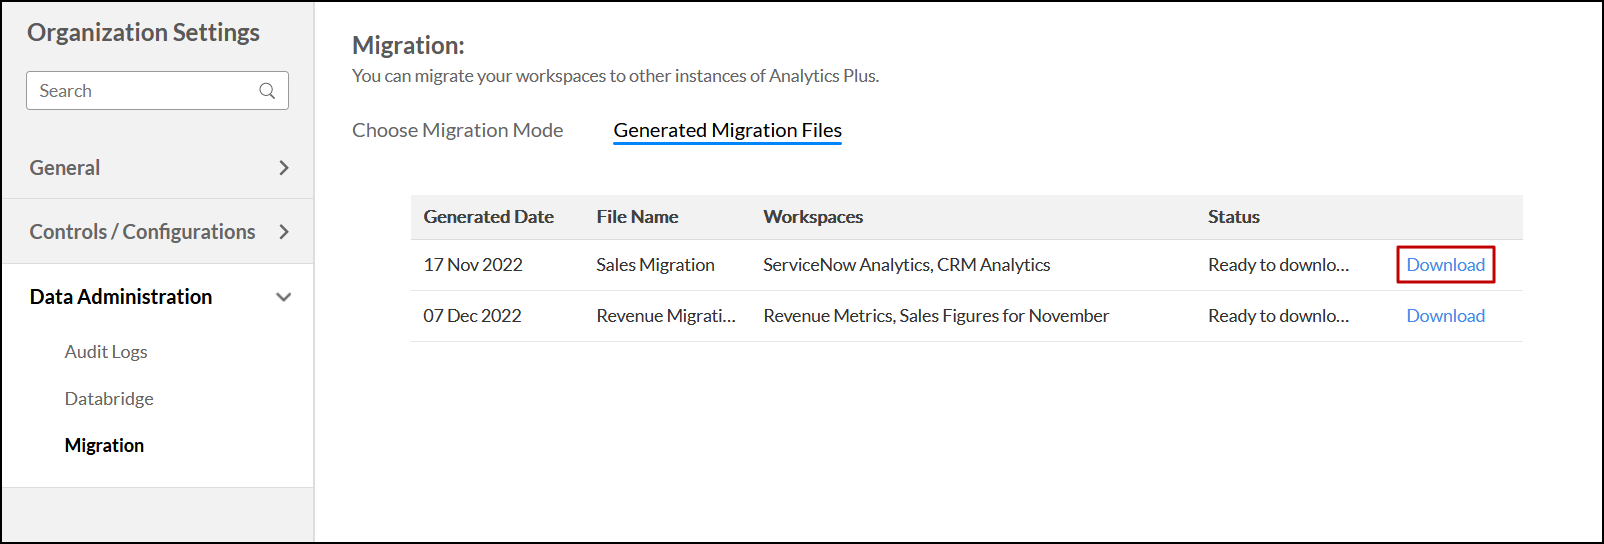This screenshot has width=1604, height=544.
Task: Select the 07 Dec 2022 row date
Action: (x=472, y=316)
